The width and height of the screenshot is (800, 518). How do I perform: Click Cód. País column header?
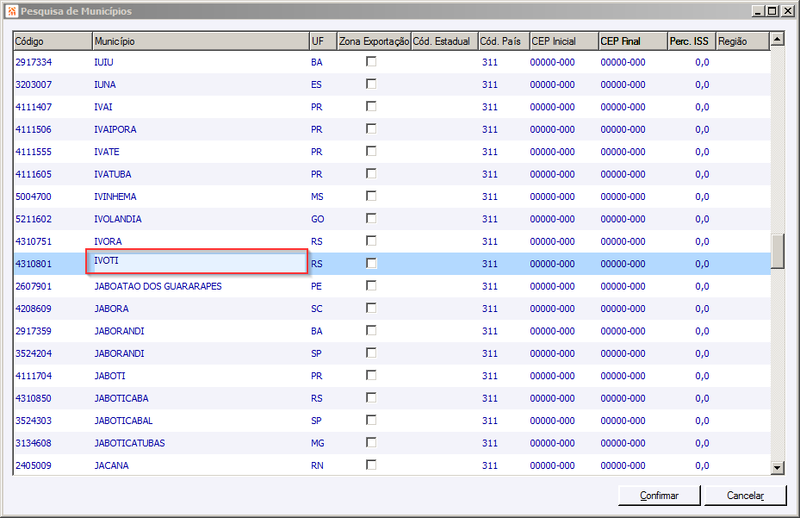tap(503, 41)
